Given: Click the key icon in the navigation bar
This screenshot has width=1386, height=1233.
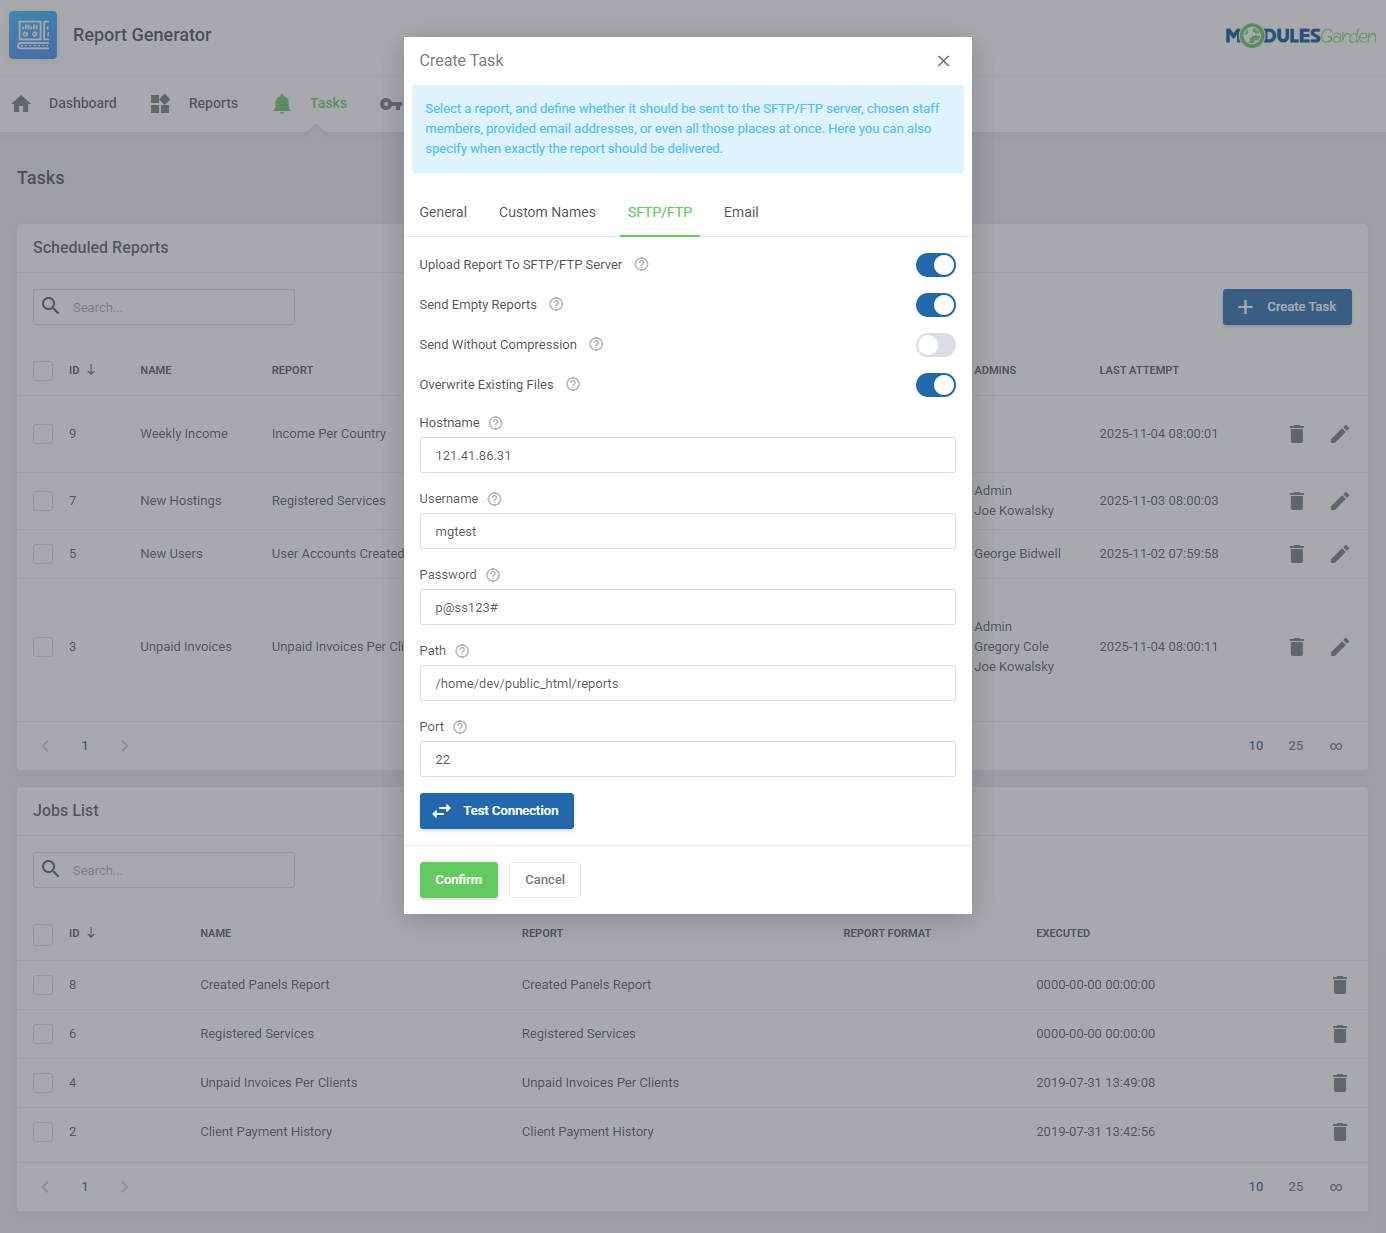Looking at the screenshot, I should tap(389, 103).
